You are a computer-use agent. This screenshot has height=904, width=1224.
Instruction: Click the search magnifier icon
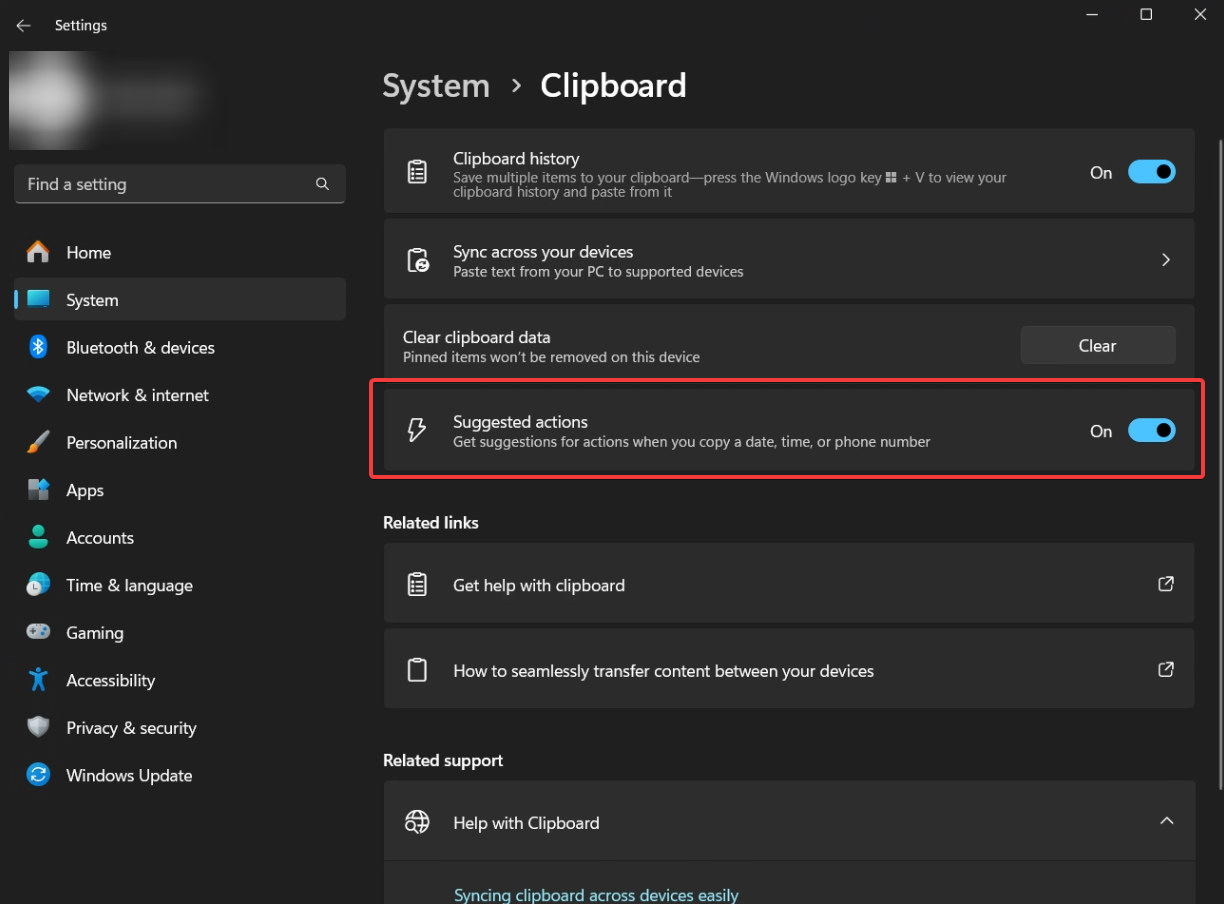[322, 184]
